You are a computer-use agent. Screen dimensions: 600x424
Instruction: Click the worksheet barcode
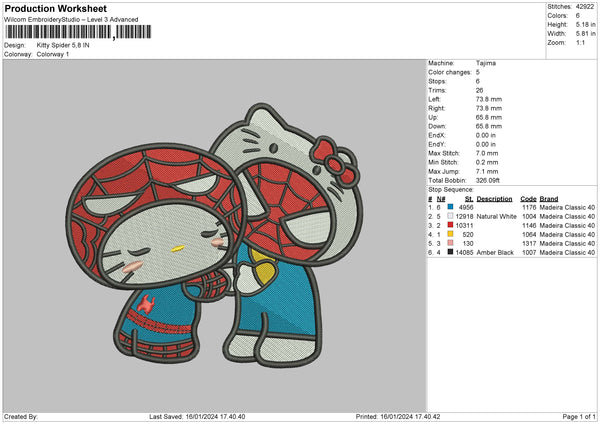[78, 32]
